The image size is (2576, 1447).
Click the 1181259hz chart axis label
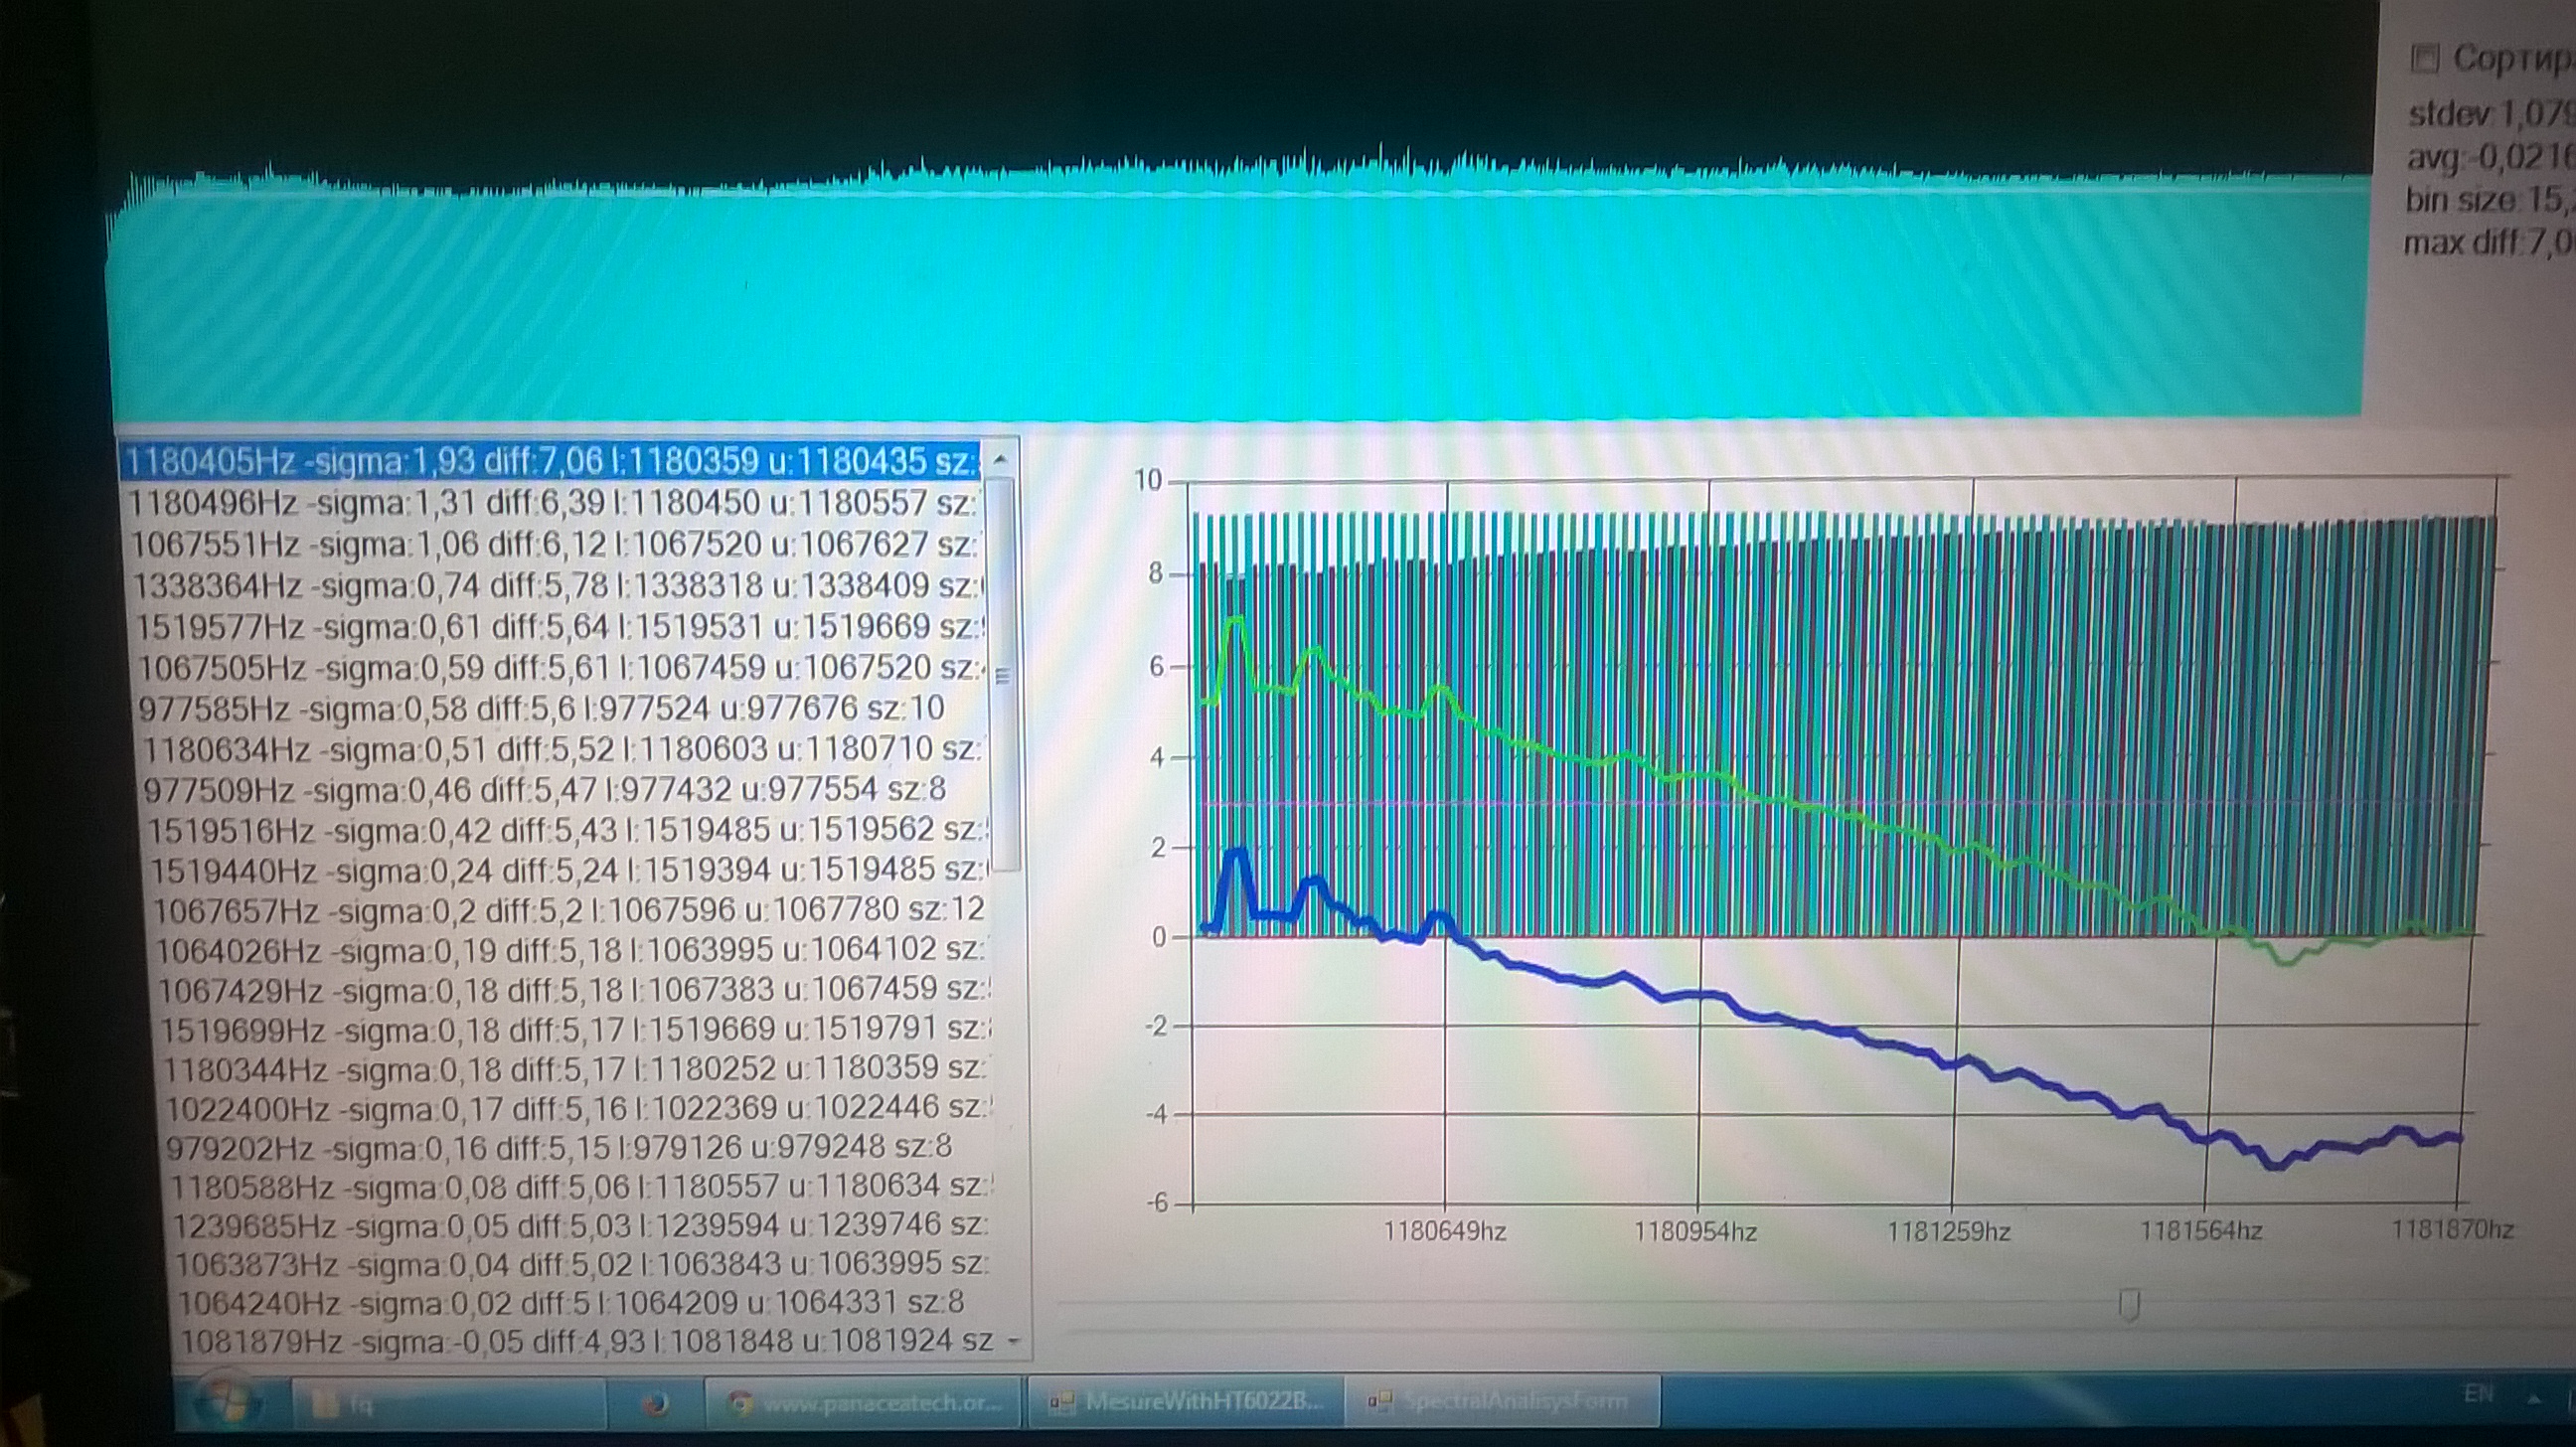click(1949, 1231)
